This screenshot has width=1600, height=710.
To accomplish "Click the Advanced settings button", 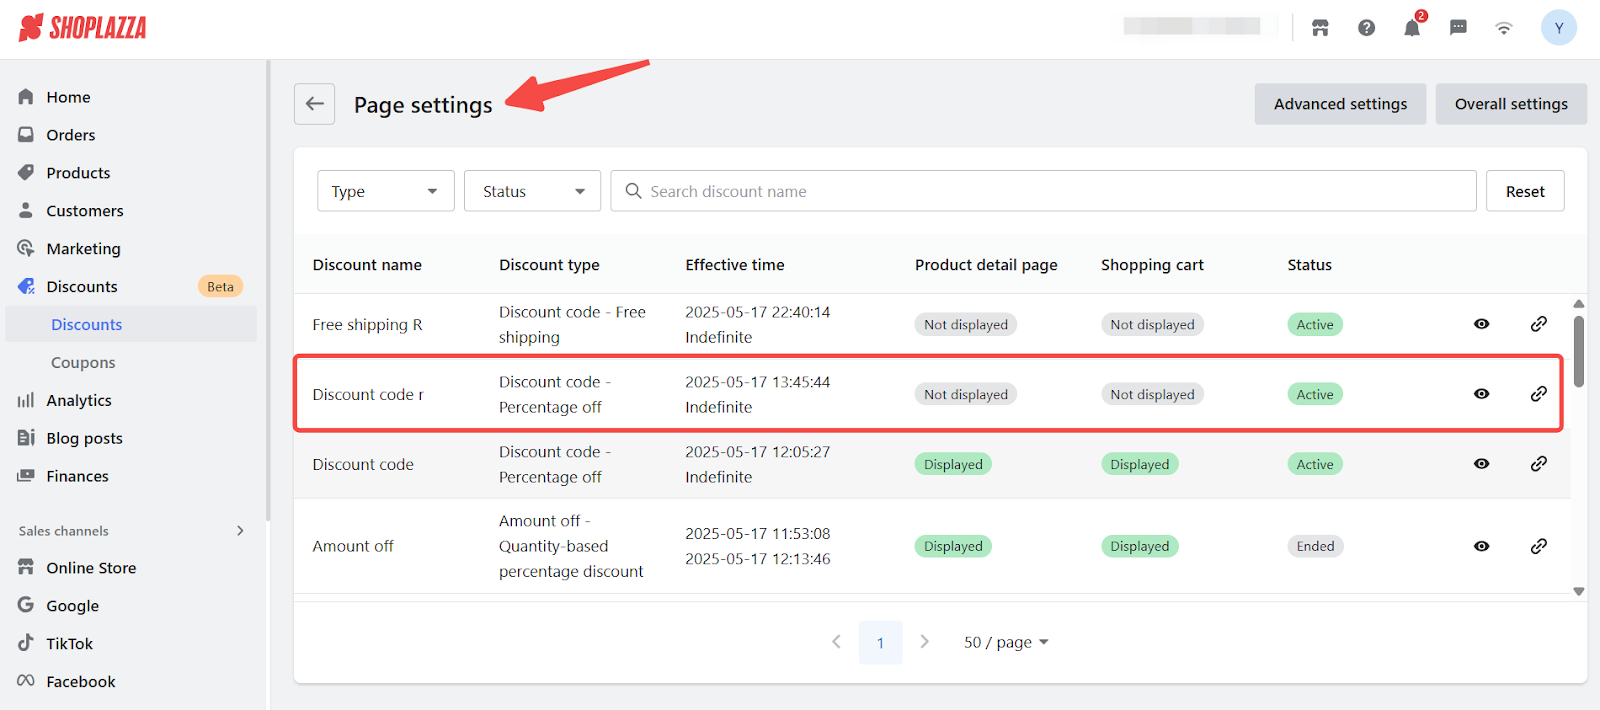I will 1339,104.
